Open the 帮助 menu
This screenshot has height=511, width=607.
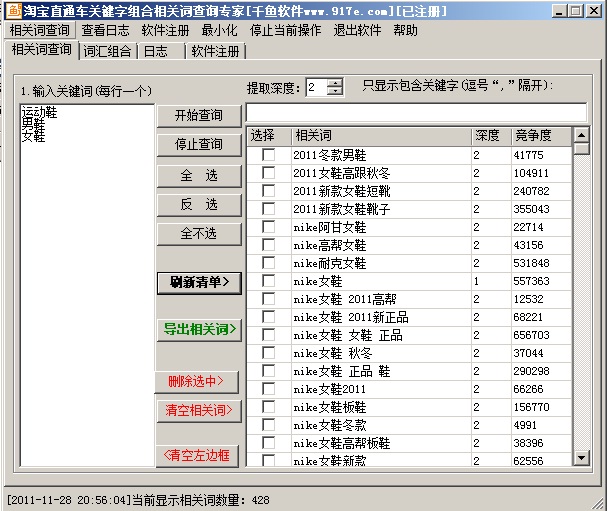pyautogui.click(x=405, y=30)
